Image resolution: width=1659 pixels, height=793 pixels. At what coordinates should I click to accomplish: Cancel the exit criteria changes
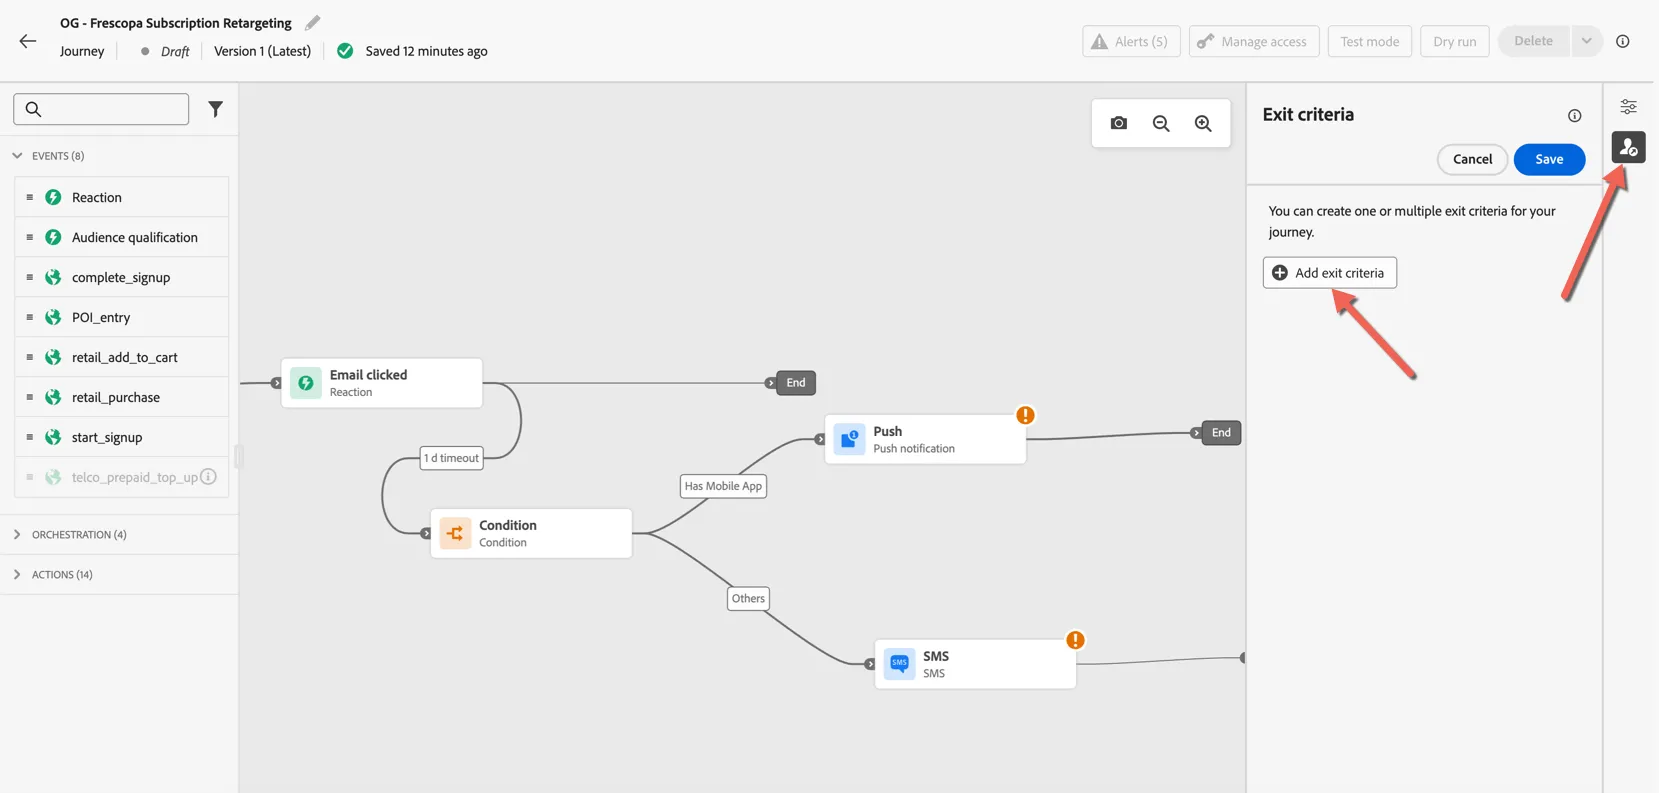(x=1472, y=159)
